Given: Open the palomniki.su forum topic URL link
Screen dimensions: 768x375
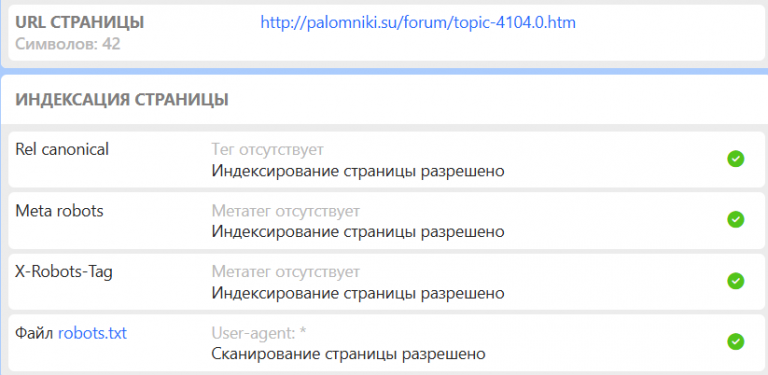Looking at the screenshot, I should (418, 23).
